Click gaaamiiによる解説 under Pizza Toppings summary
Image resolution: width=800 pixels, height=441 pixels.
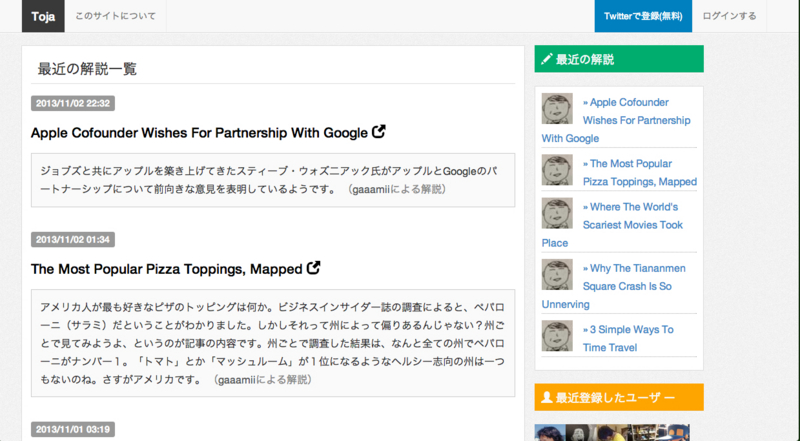(262, 380)
